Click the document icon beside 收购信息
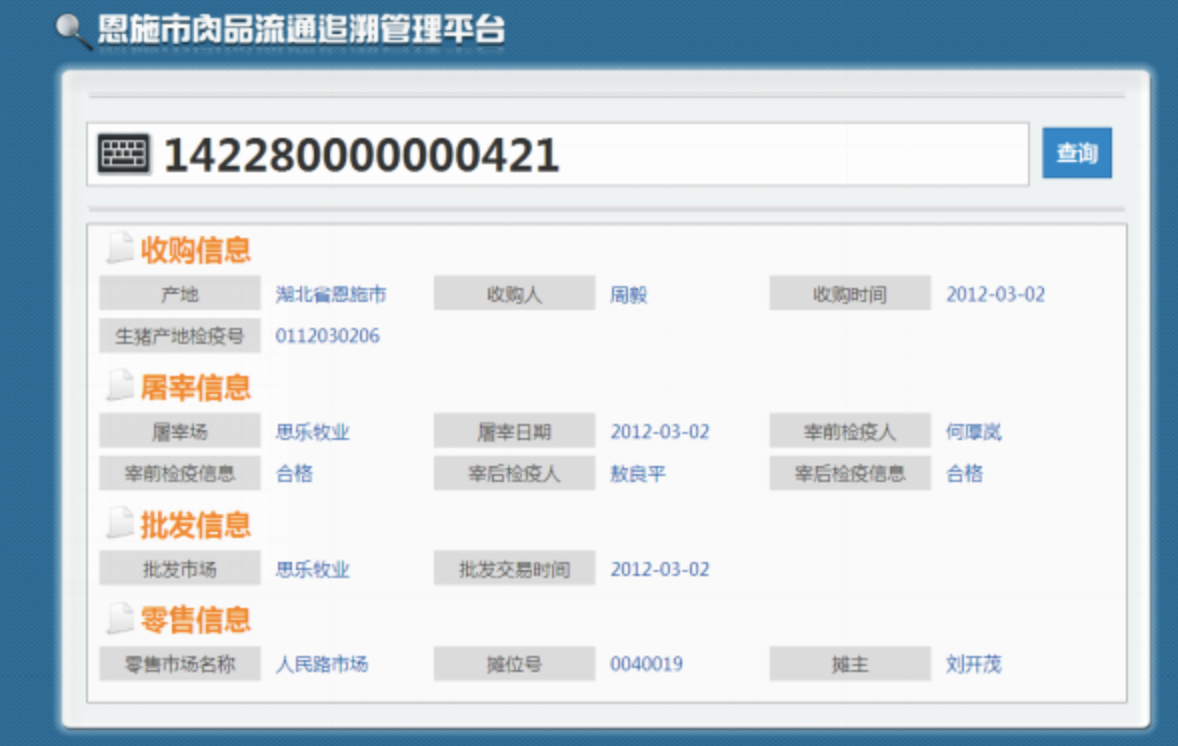1178x746 pixels. pos(120,247)
